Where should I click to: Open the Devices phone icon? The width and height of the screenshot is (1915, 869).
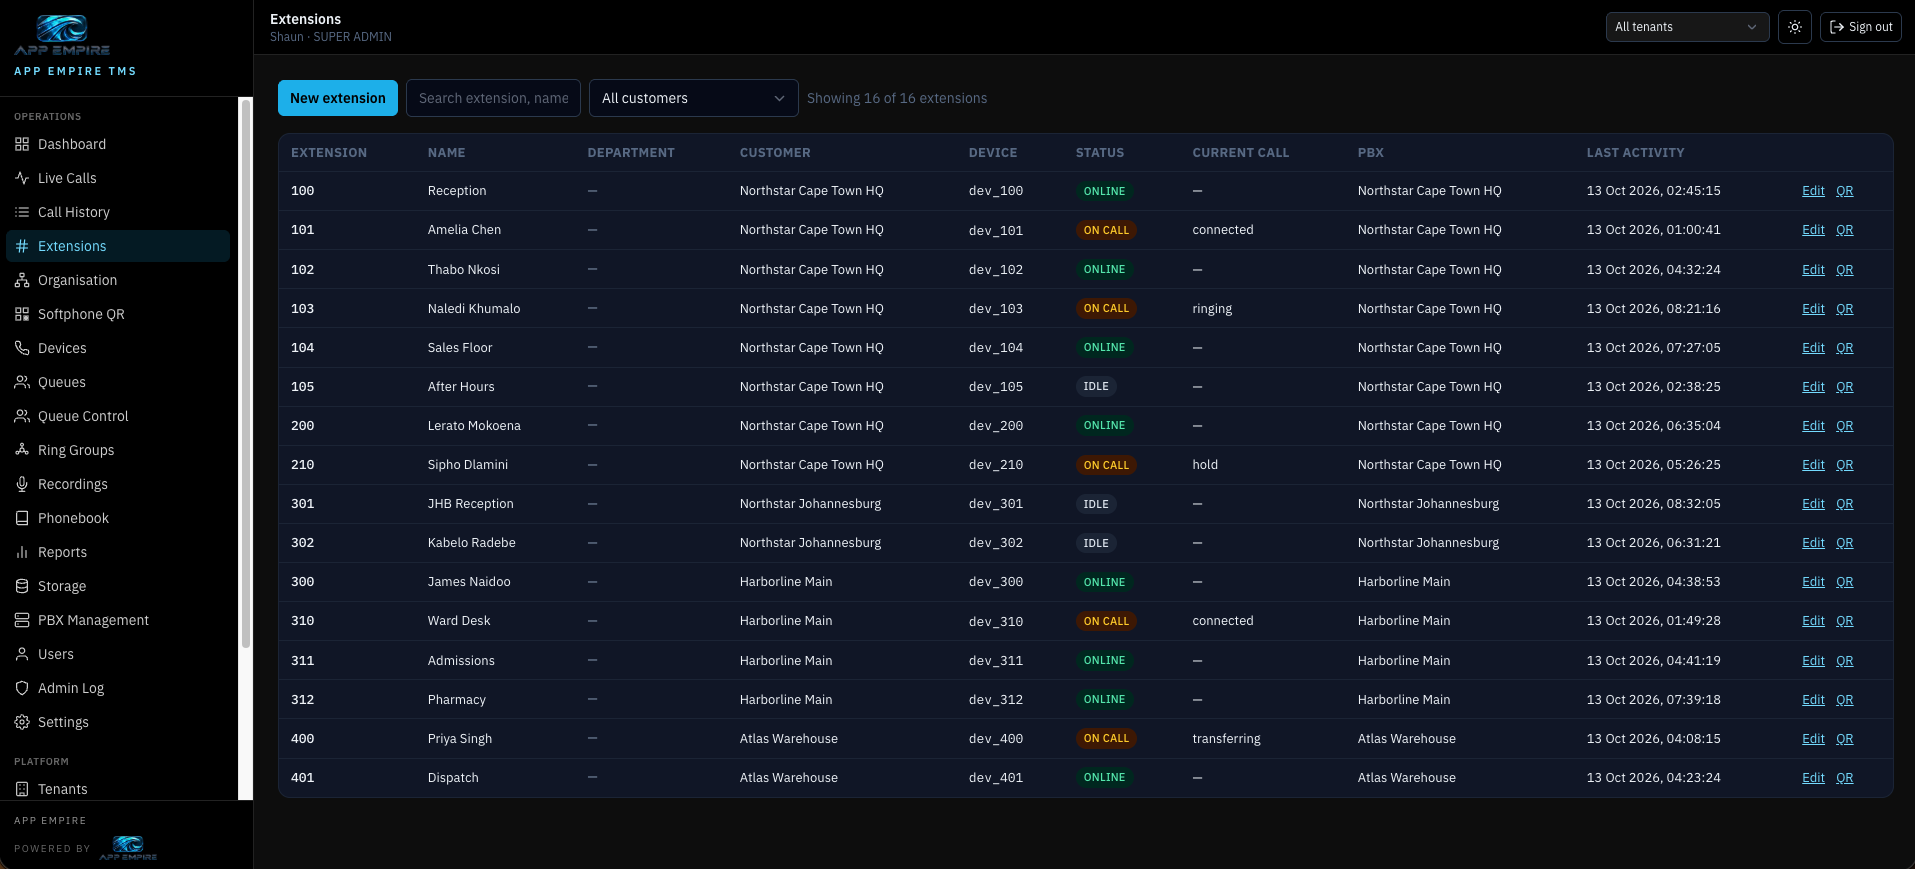[x=22, y=348]
